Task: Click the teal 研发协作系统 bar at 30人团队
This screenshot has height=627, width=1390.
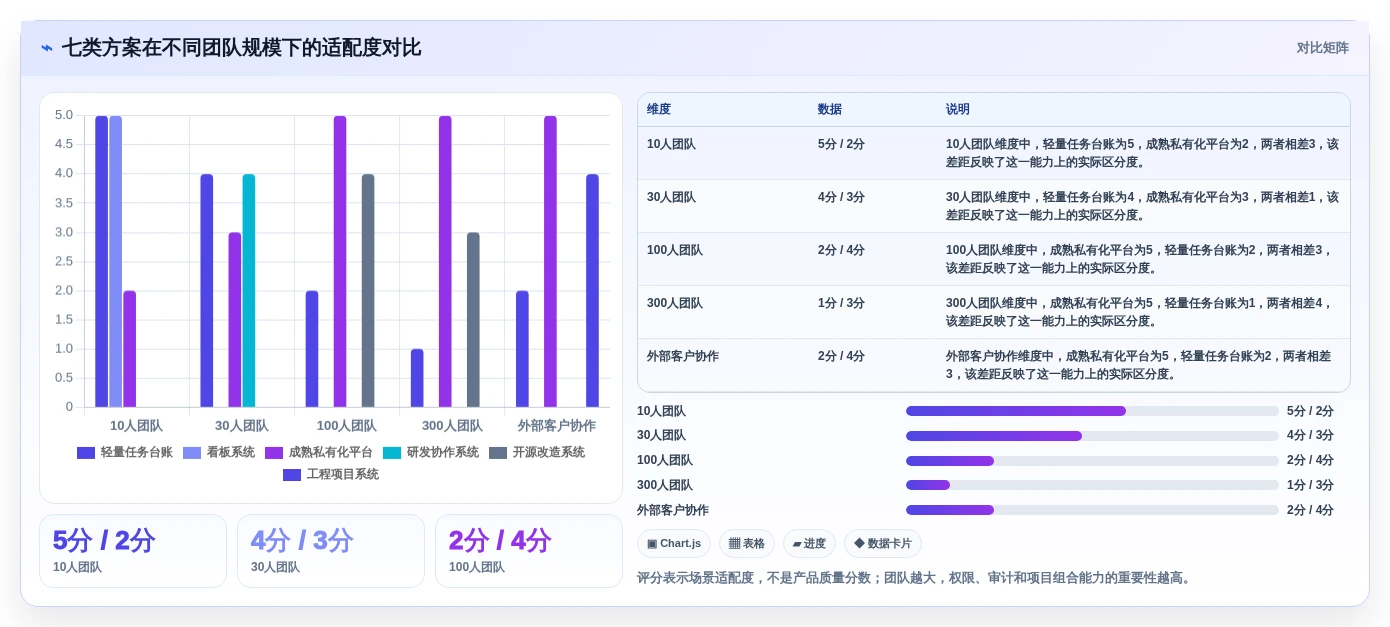Action: (x=249, y=290)
